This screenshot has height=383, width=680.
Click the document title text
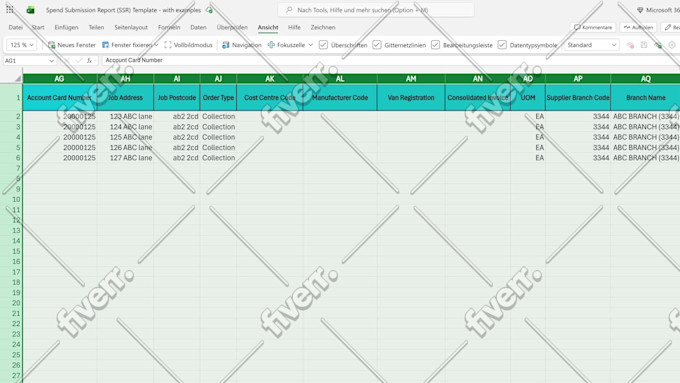pyautogui.click(x=123, y=10)
